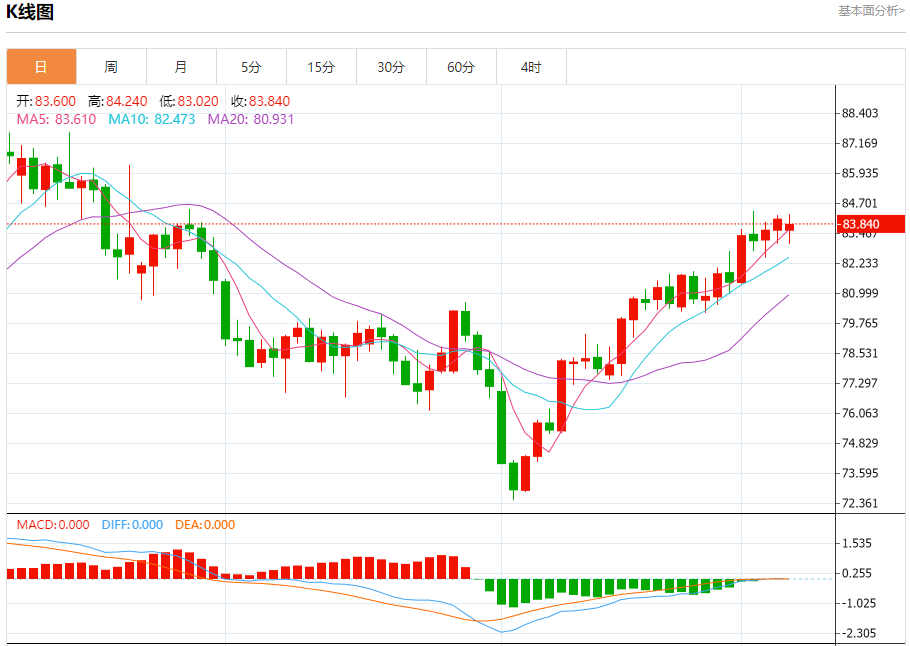Click the open price 83.600
The image size is (910, 646).
[x=55, y=101]
